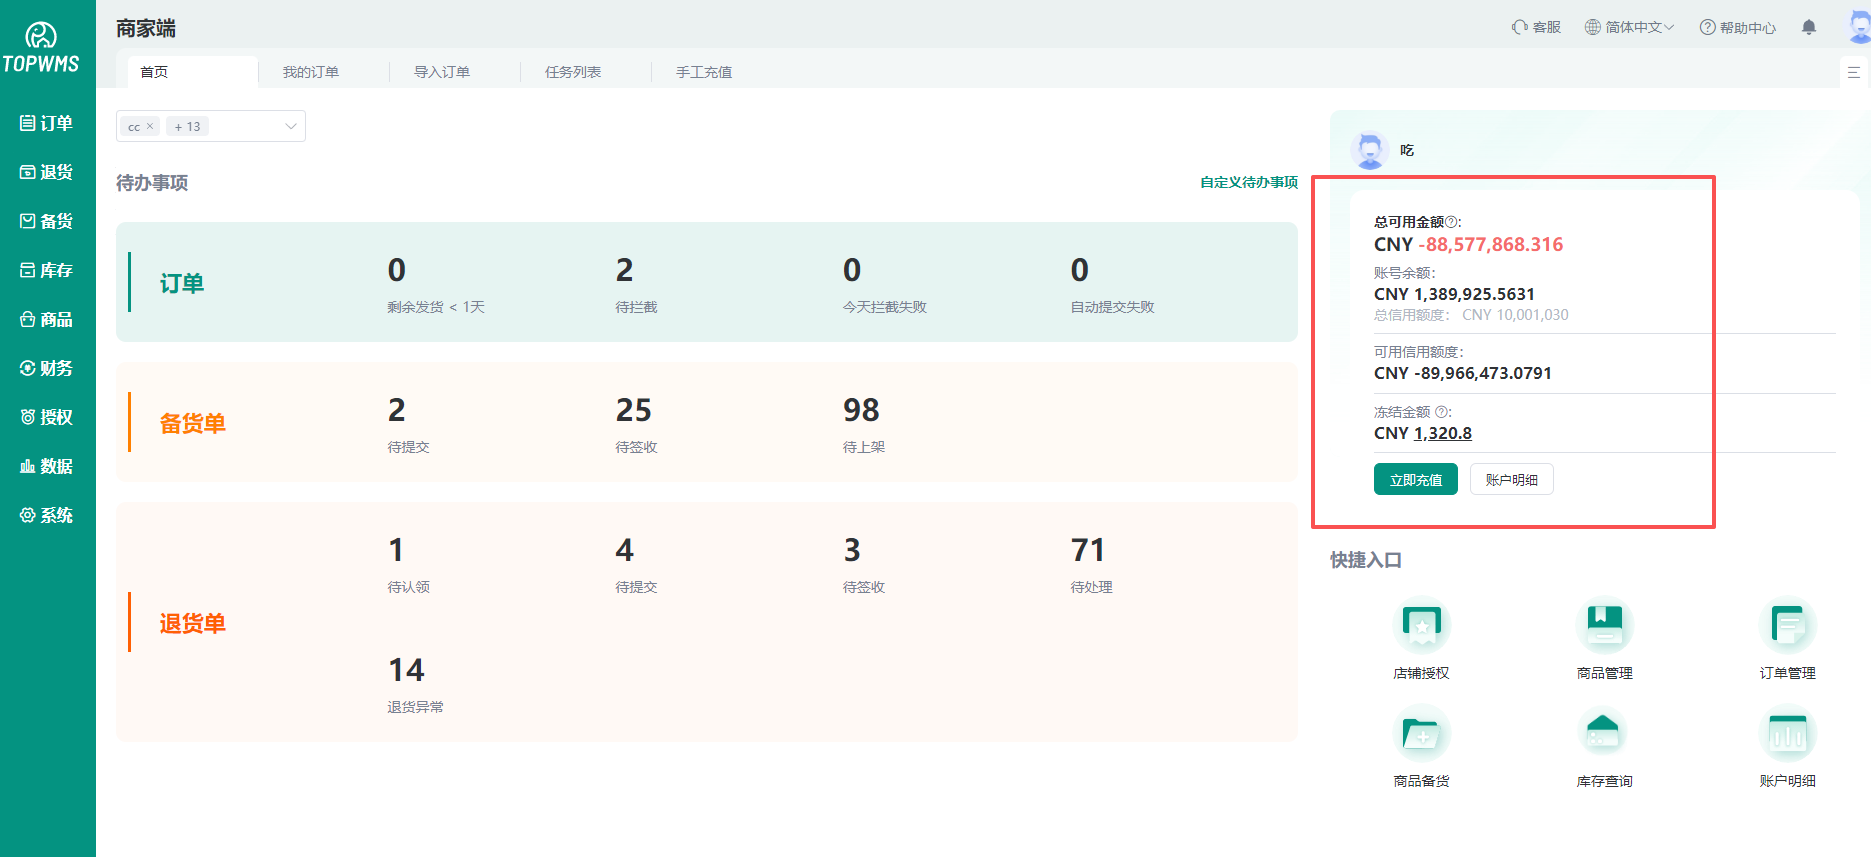Screen dimensions: 1871x857
Task: Open the 系统 sidebar menu
Action: tap(47, 515)
